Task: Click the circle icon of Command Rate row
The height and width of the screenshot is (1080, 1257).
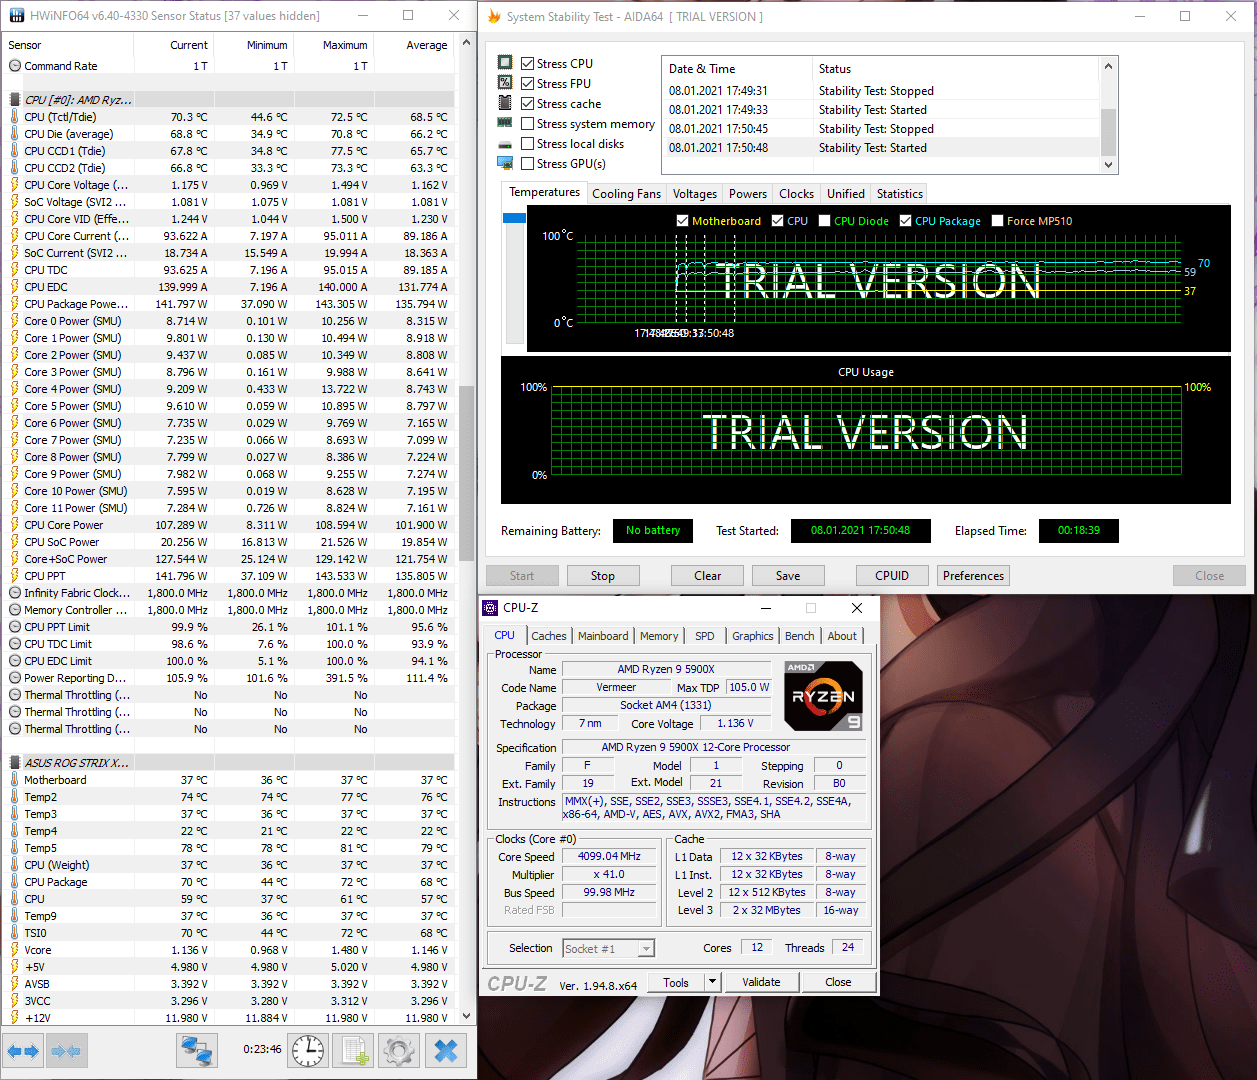Action: [14, 66]
